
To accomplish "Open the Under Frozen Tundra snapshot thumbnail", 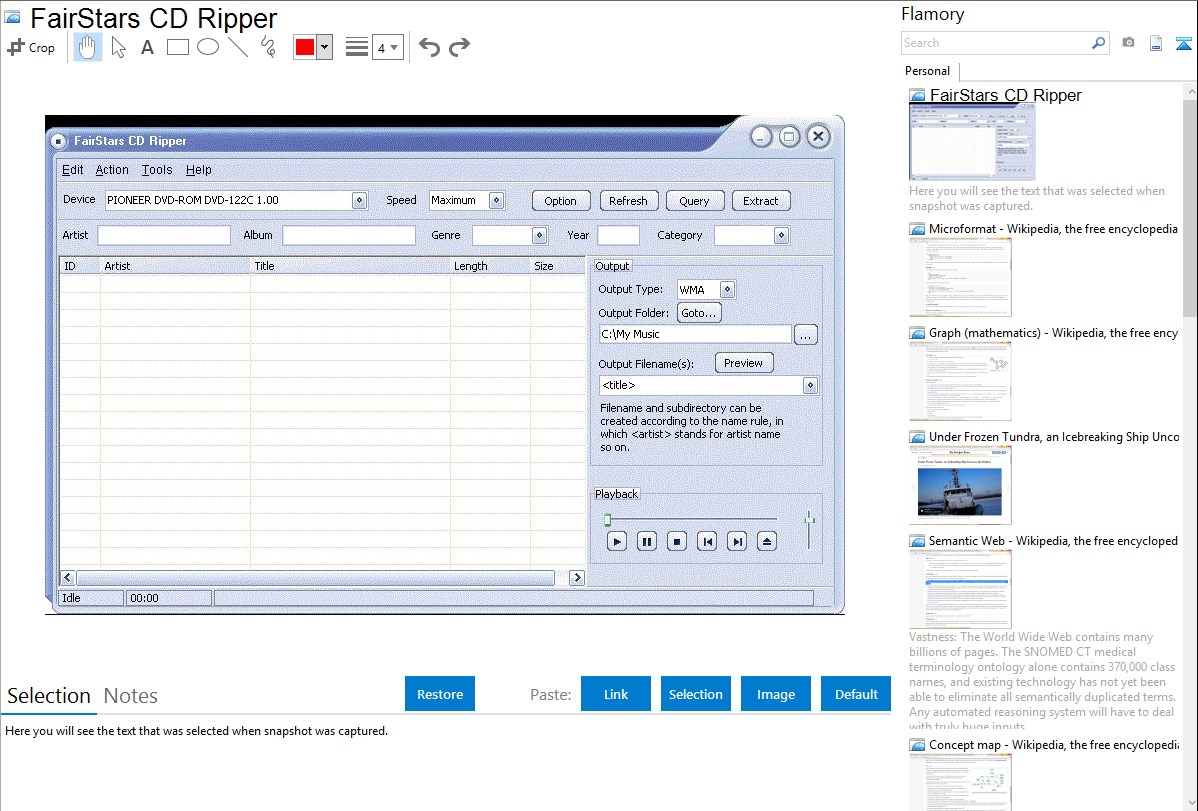I will [x=960, y=485].
